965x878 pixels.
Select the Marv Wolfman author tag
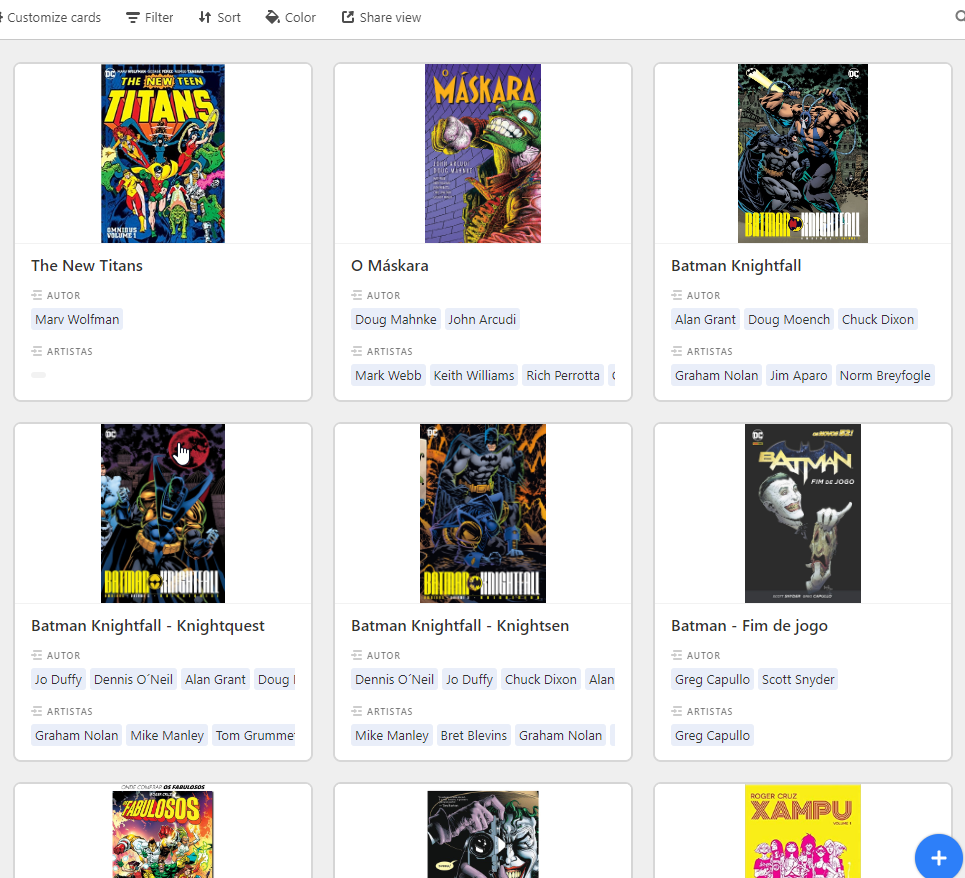77,319
